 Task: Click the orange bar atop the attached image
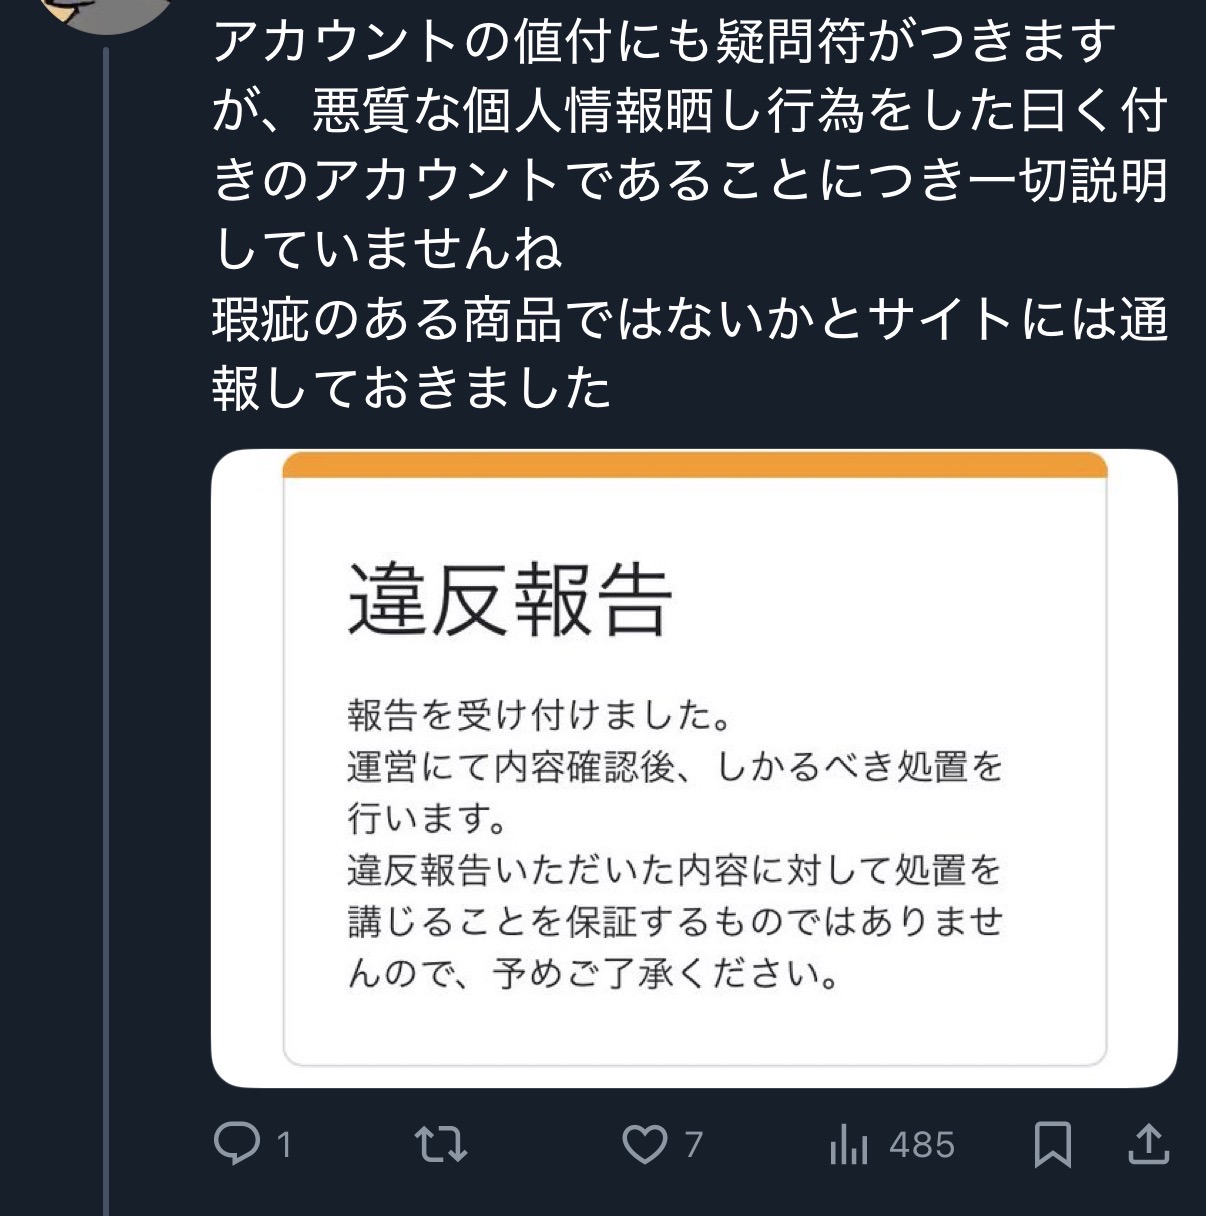point(694,465)
